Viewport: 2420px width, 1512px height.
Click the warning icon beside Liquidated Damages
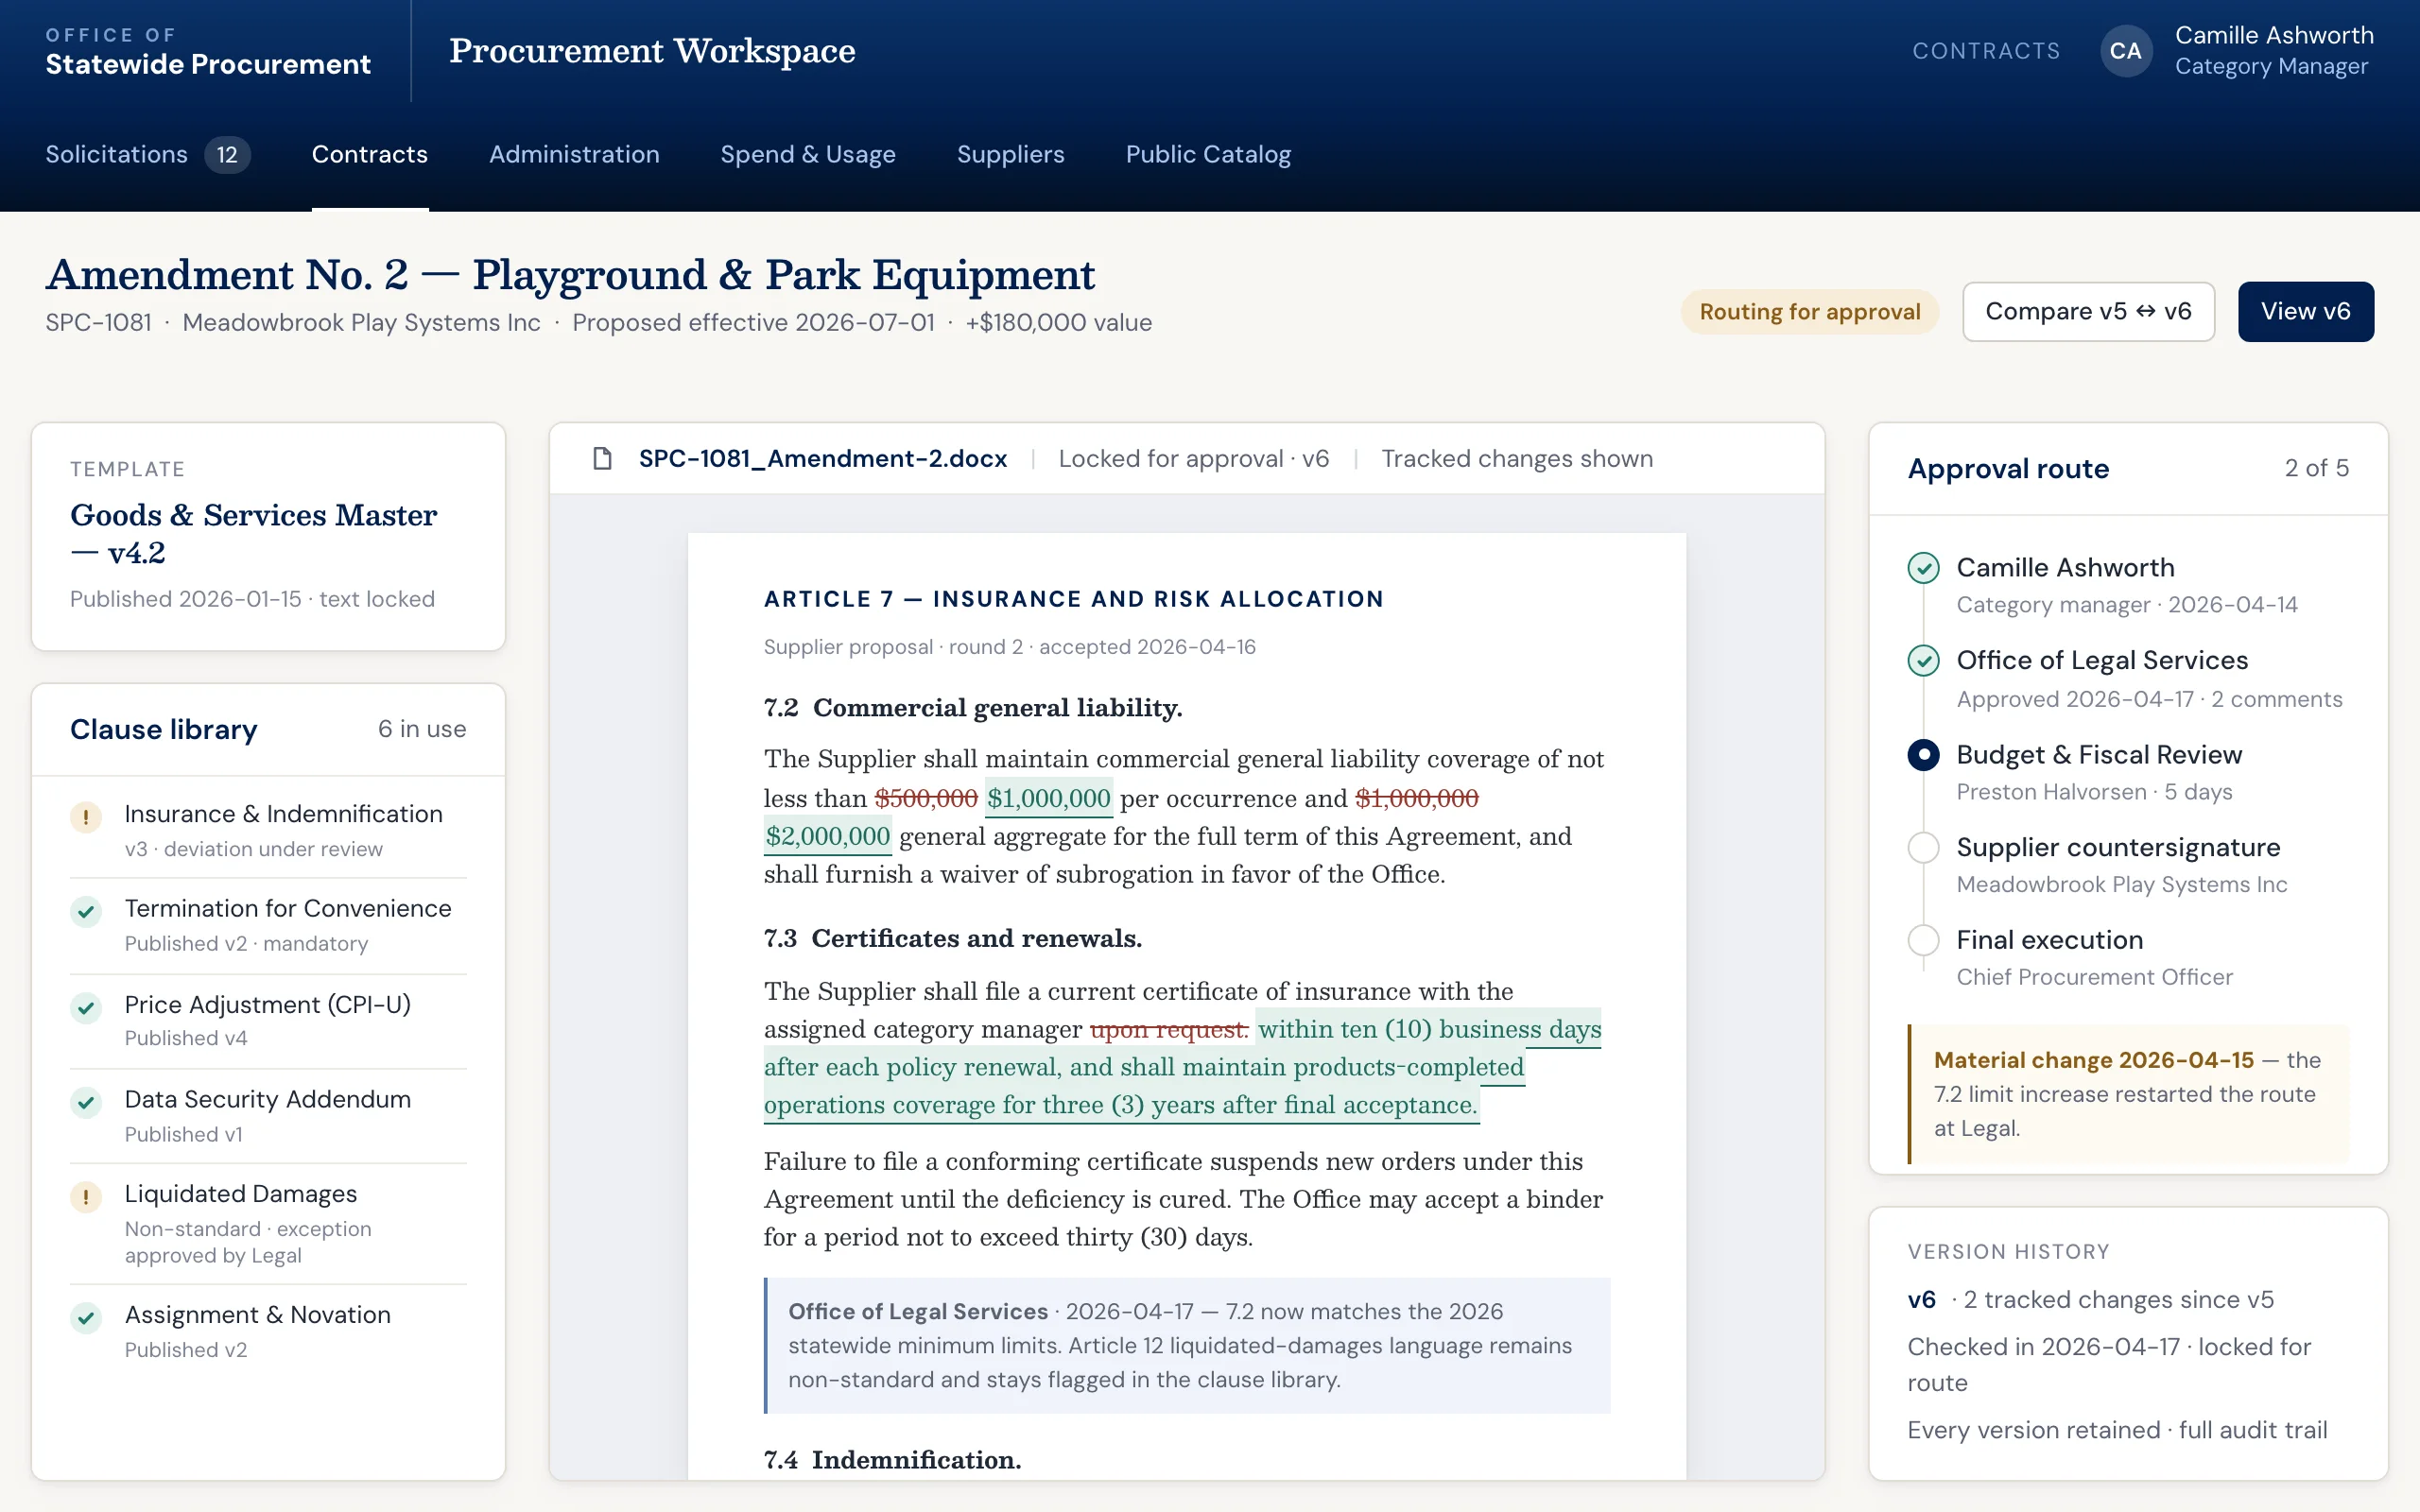(86, 1196)
